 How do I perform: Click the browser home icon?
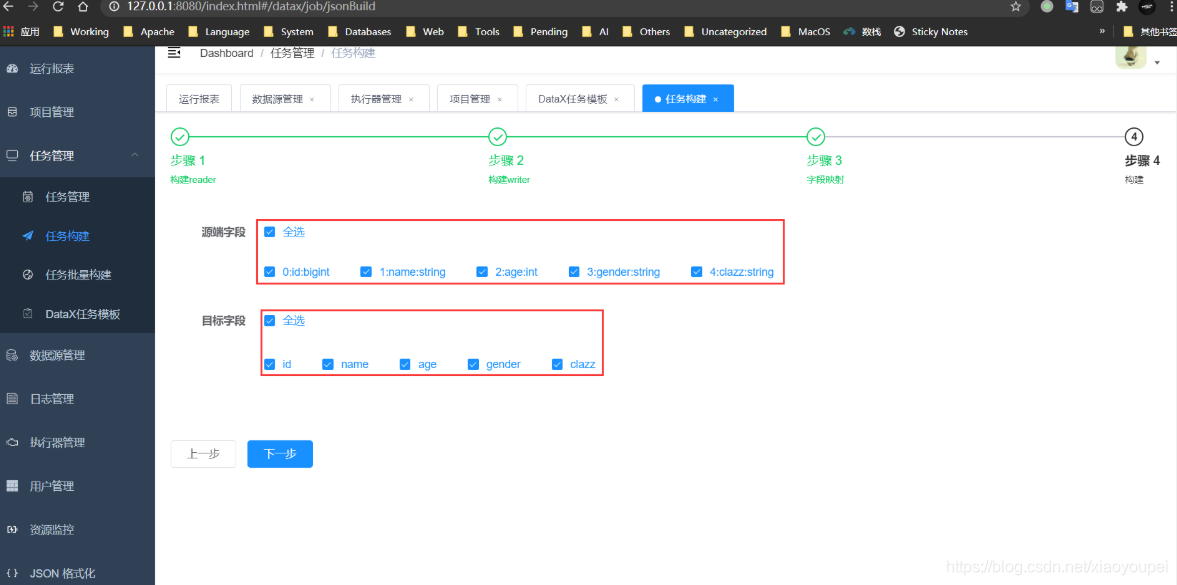(83, 7)
